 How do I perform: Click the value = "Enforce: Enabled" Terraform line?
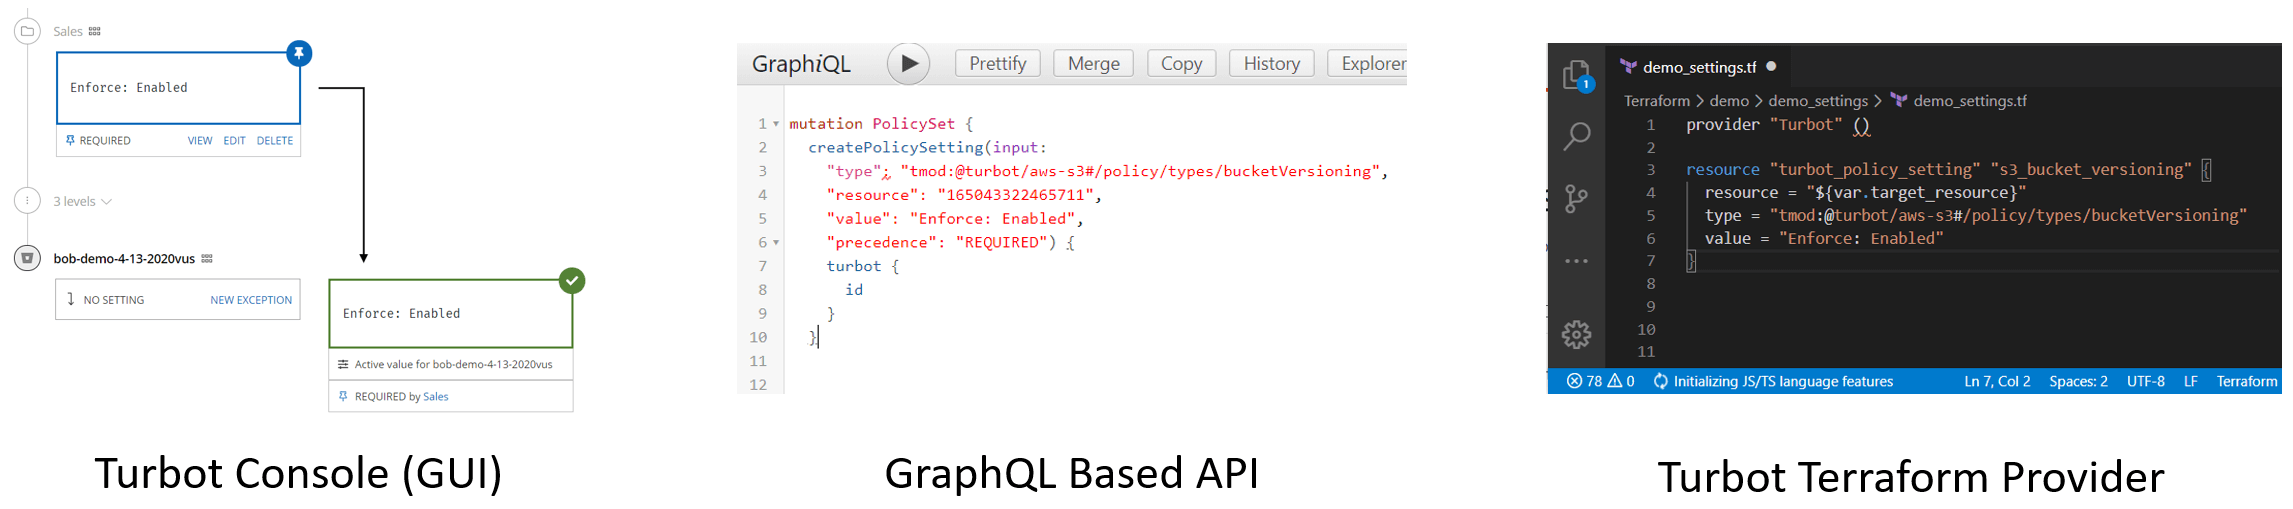point(1824,239)
